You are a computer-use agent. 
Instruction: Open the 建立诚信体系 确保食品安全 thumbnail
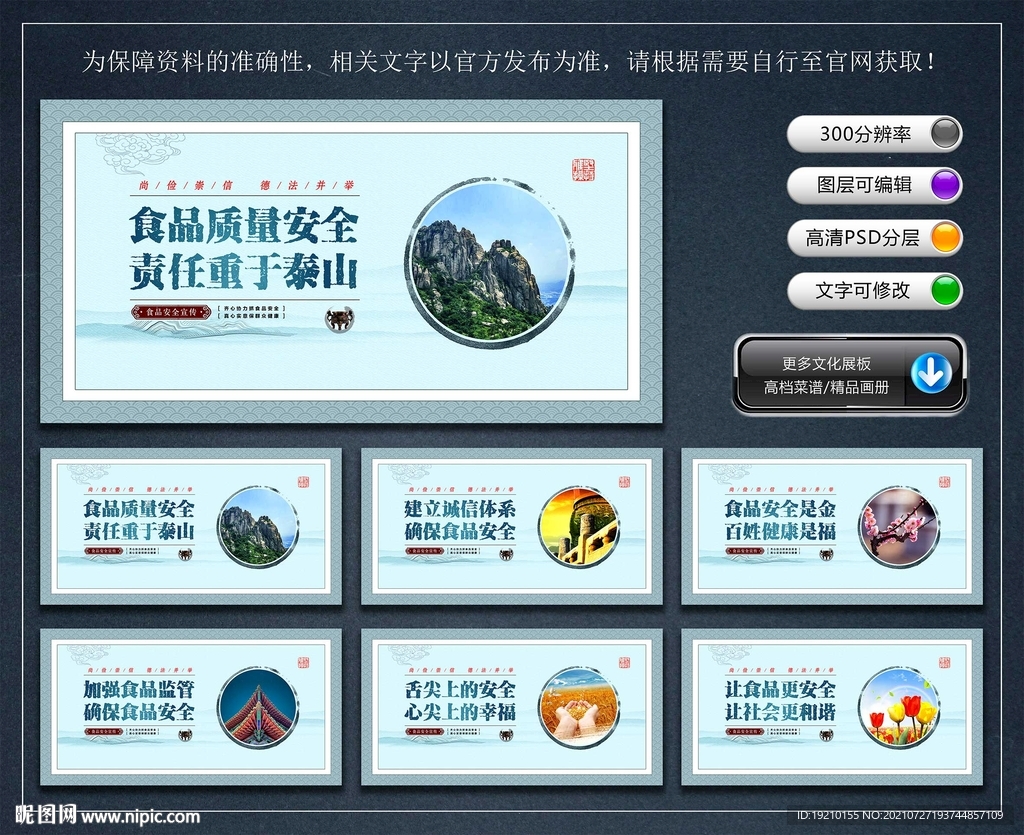click(x=511, y=526)
